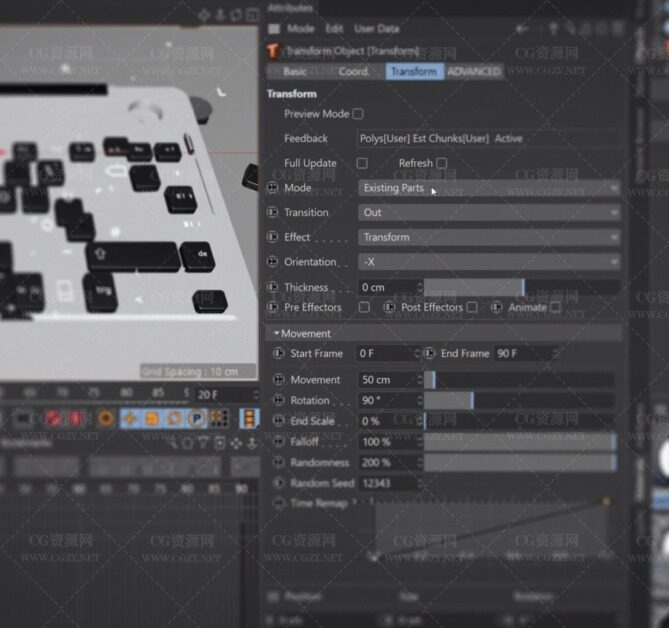Open the Orientation dropdown set to -X
The image size is (669, 628).
click(x=489, y=262)
